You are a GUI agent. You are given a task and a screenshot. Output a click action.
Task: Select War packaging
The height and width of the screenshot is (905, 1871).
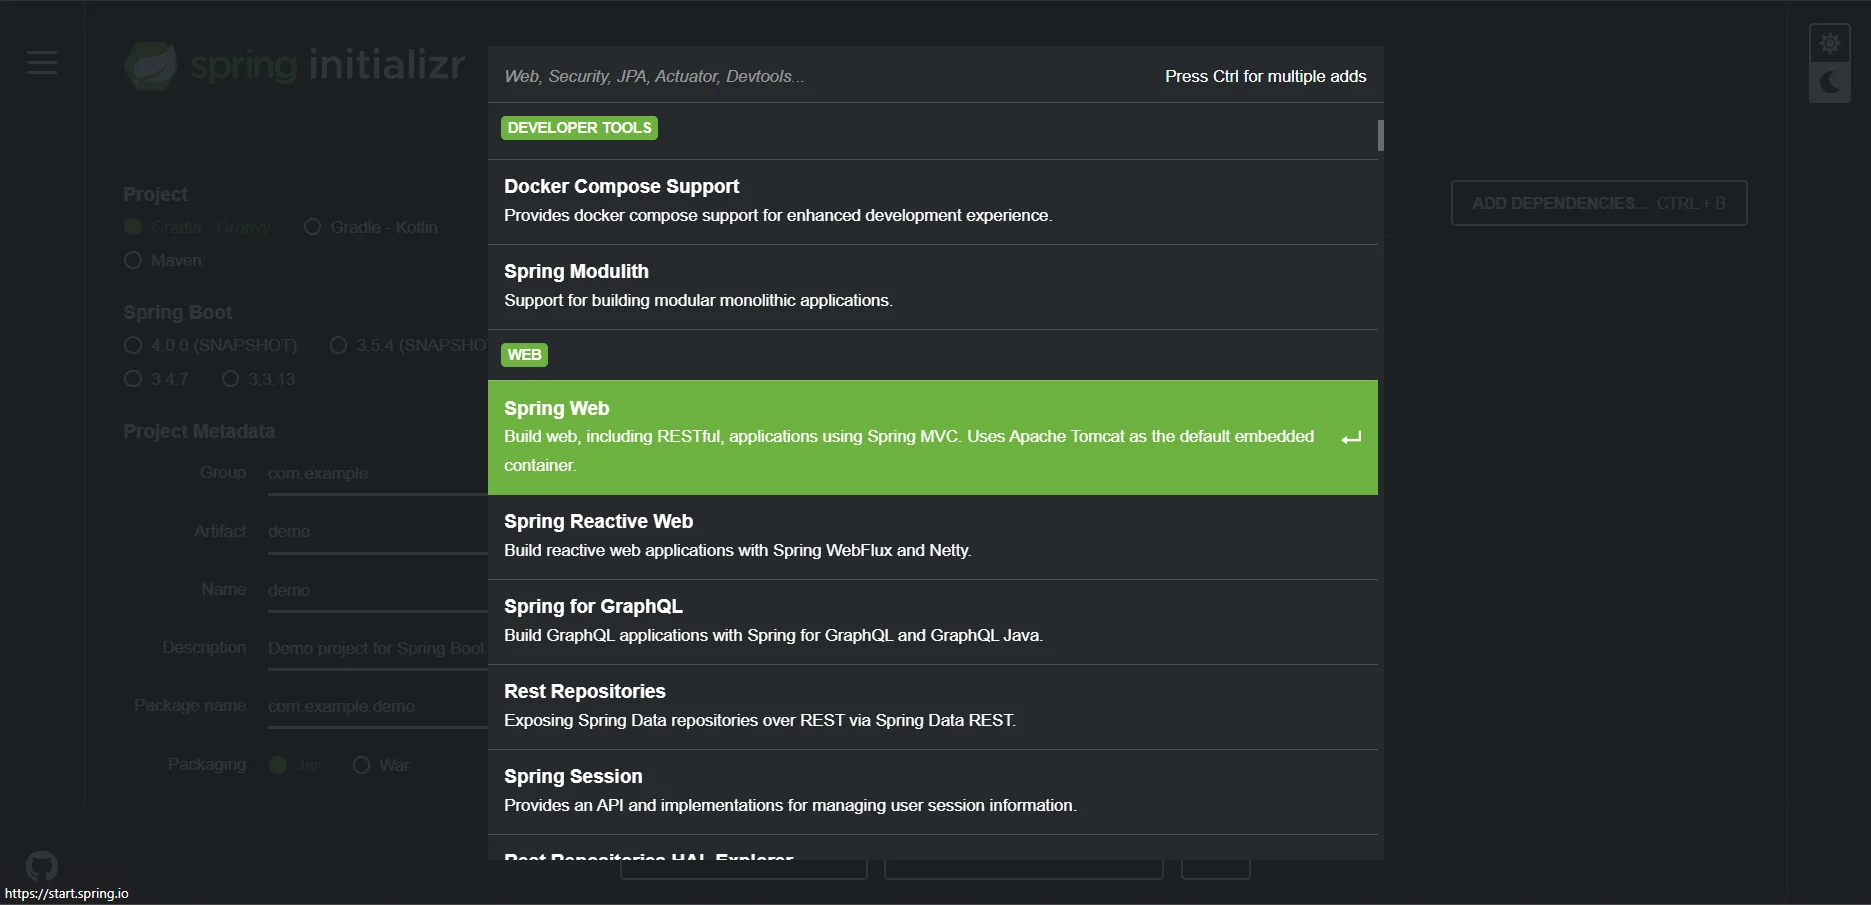(381, 765)
